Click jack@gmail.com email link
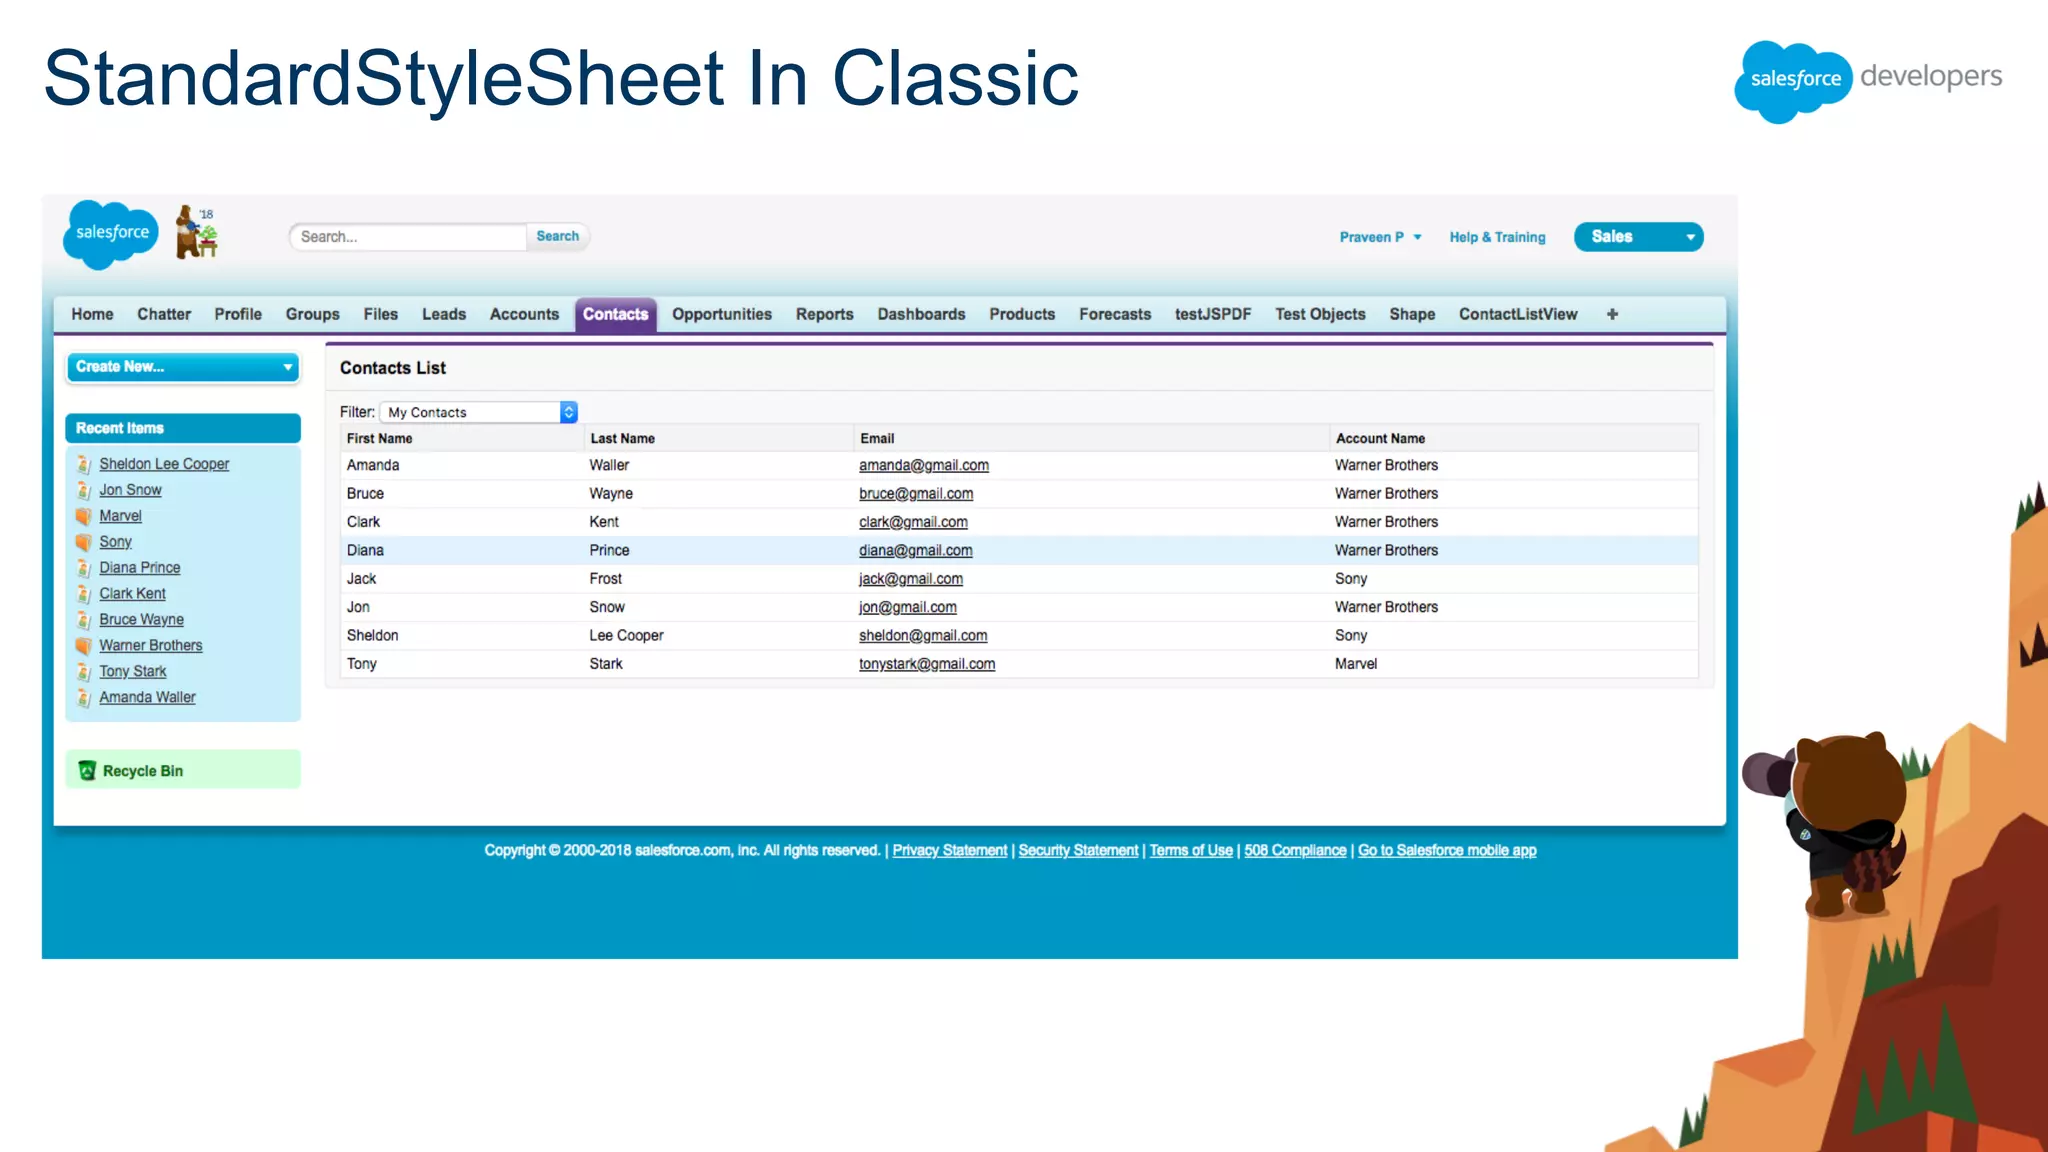 [911, 579]
